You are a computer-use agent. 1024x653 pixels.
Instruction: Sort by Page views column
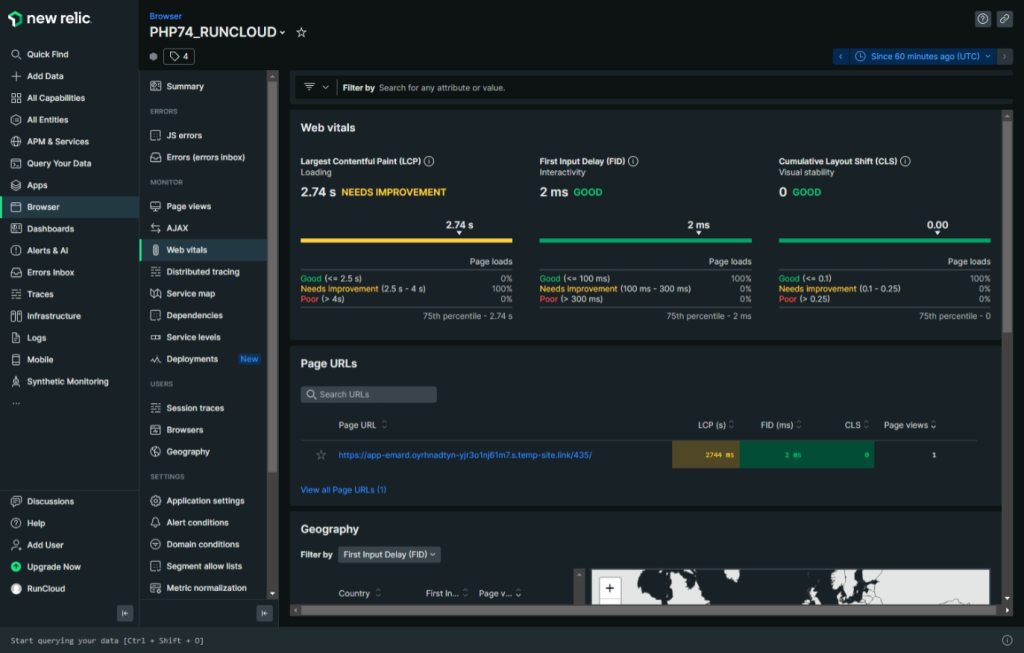click(910, 425)
